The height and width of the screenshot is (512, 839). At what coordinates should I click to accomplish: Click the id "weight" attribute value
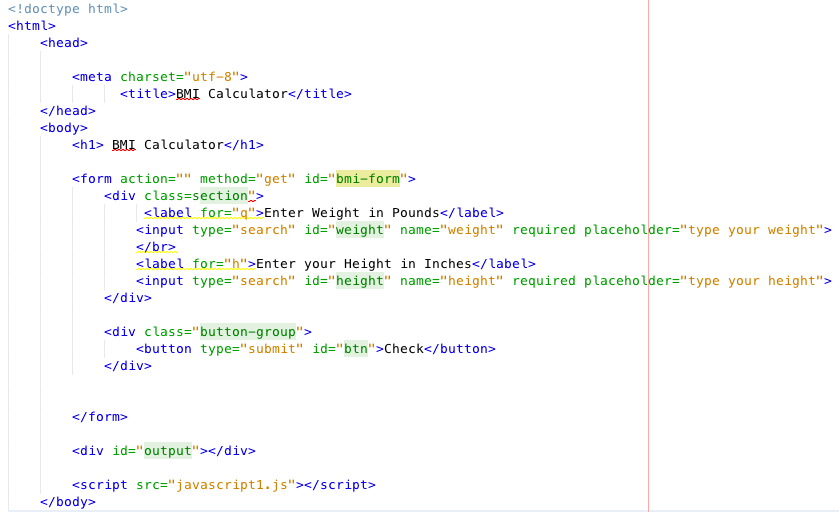click(360, 230)
